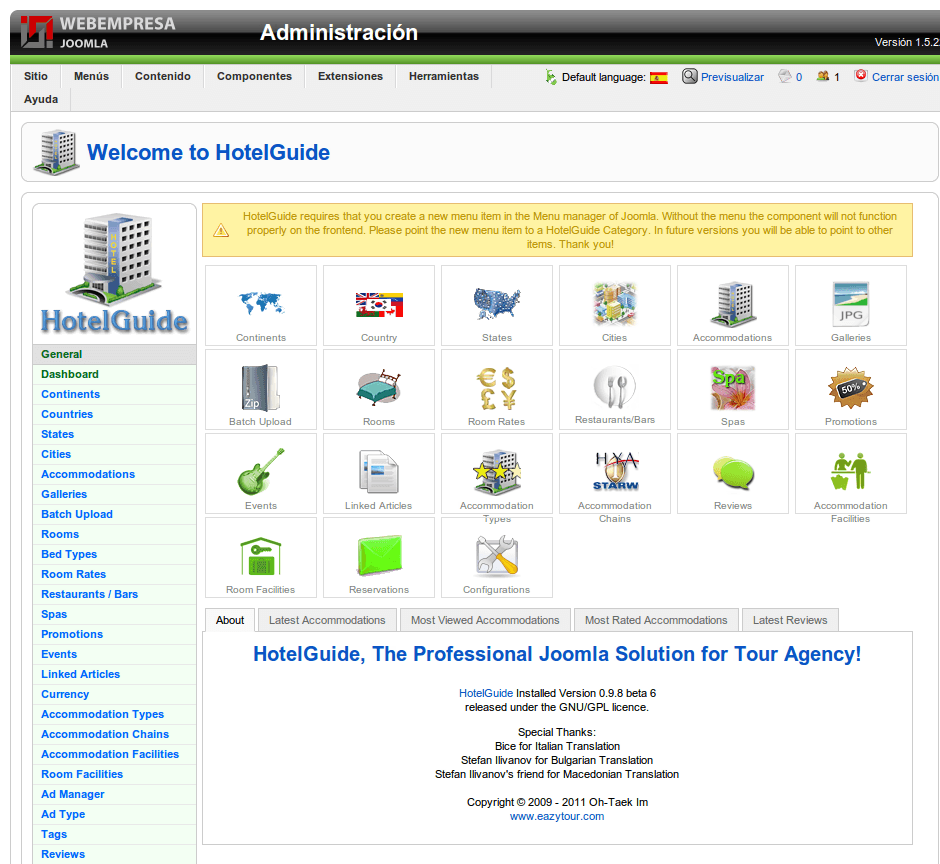Switch to Latest Reviews tab
Viewport: 940px width, 864px height.
click(790, 620)
